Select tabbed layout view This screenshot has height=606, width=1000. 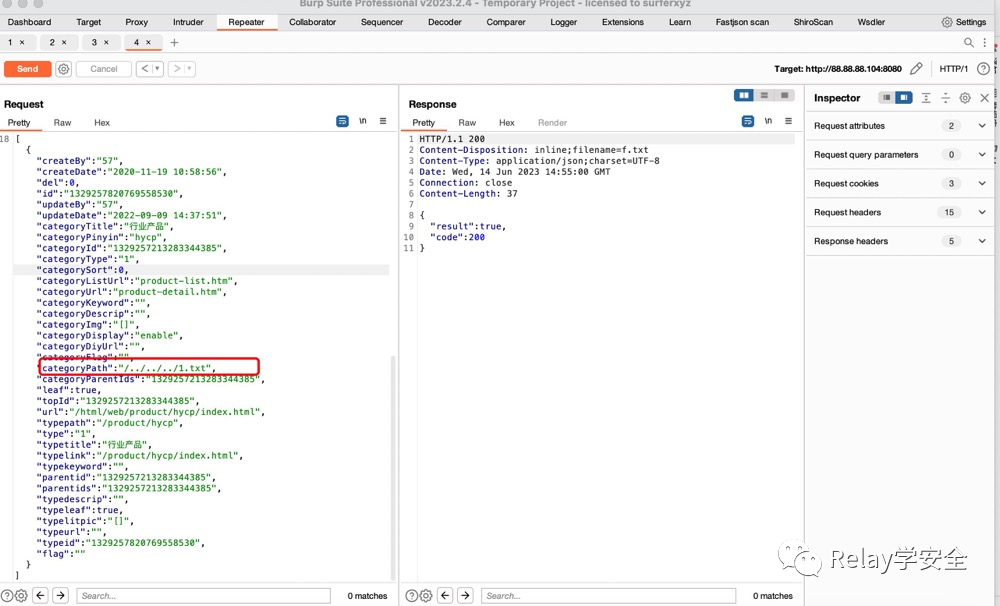(784, 96)
